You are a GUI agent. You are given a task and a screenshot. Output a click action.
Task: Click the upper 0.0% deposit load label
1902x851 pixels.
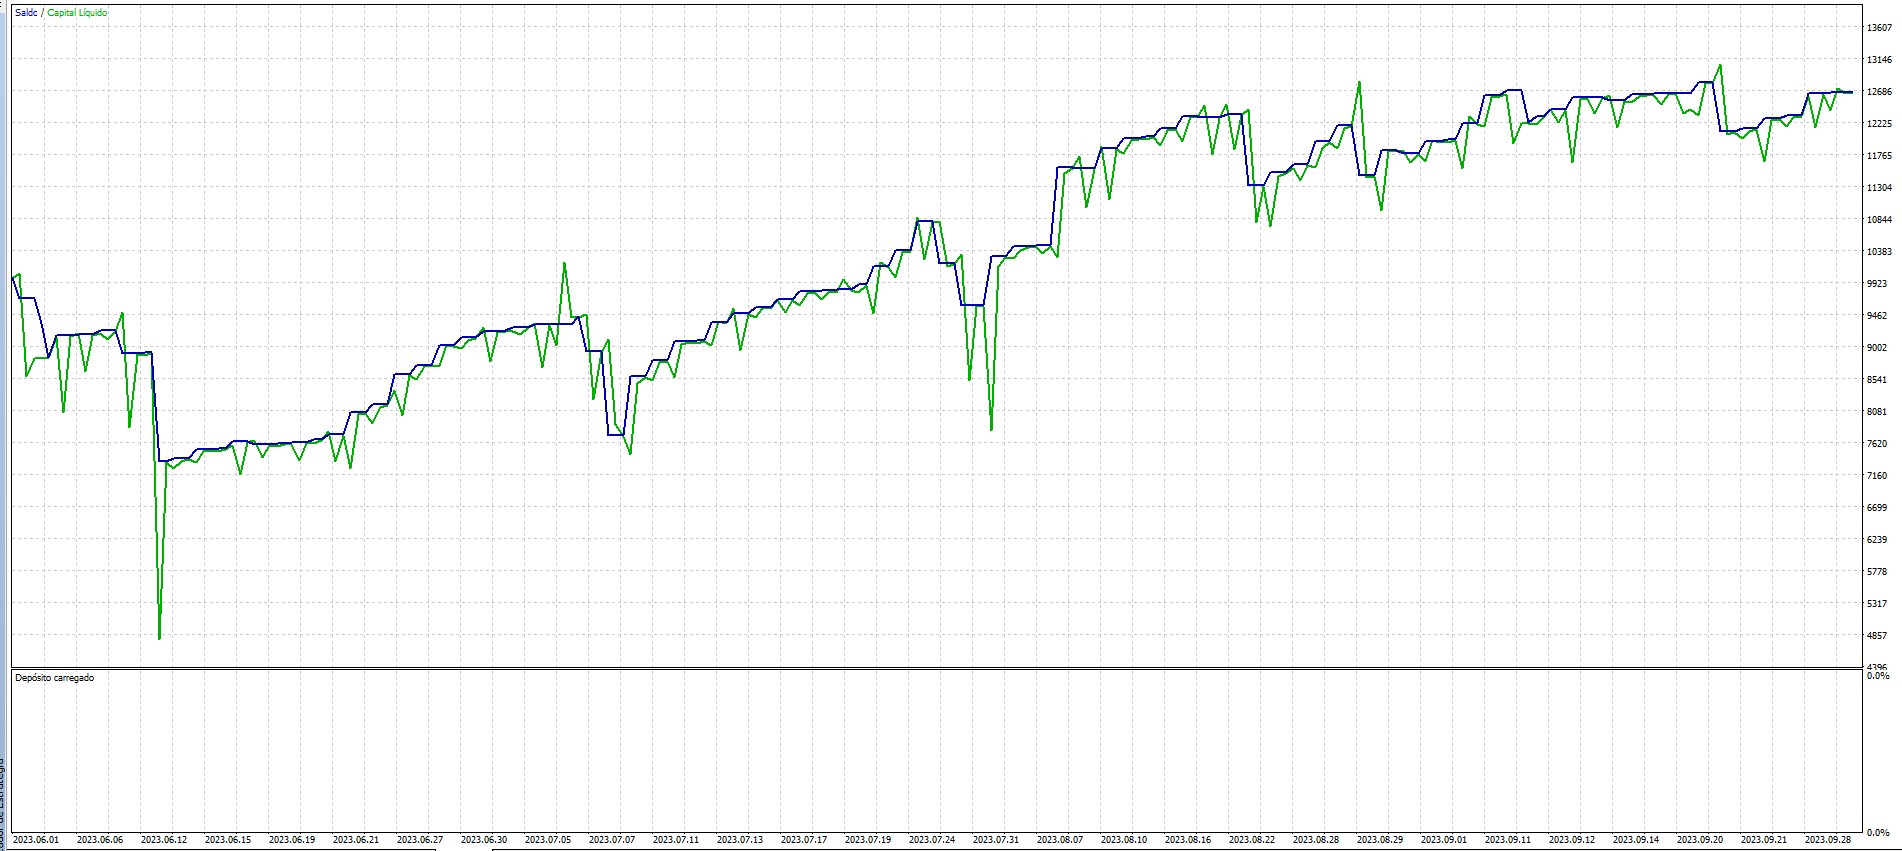pyautogui.click(x=1878, y=676)
